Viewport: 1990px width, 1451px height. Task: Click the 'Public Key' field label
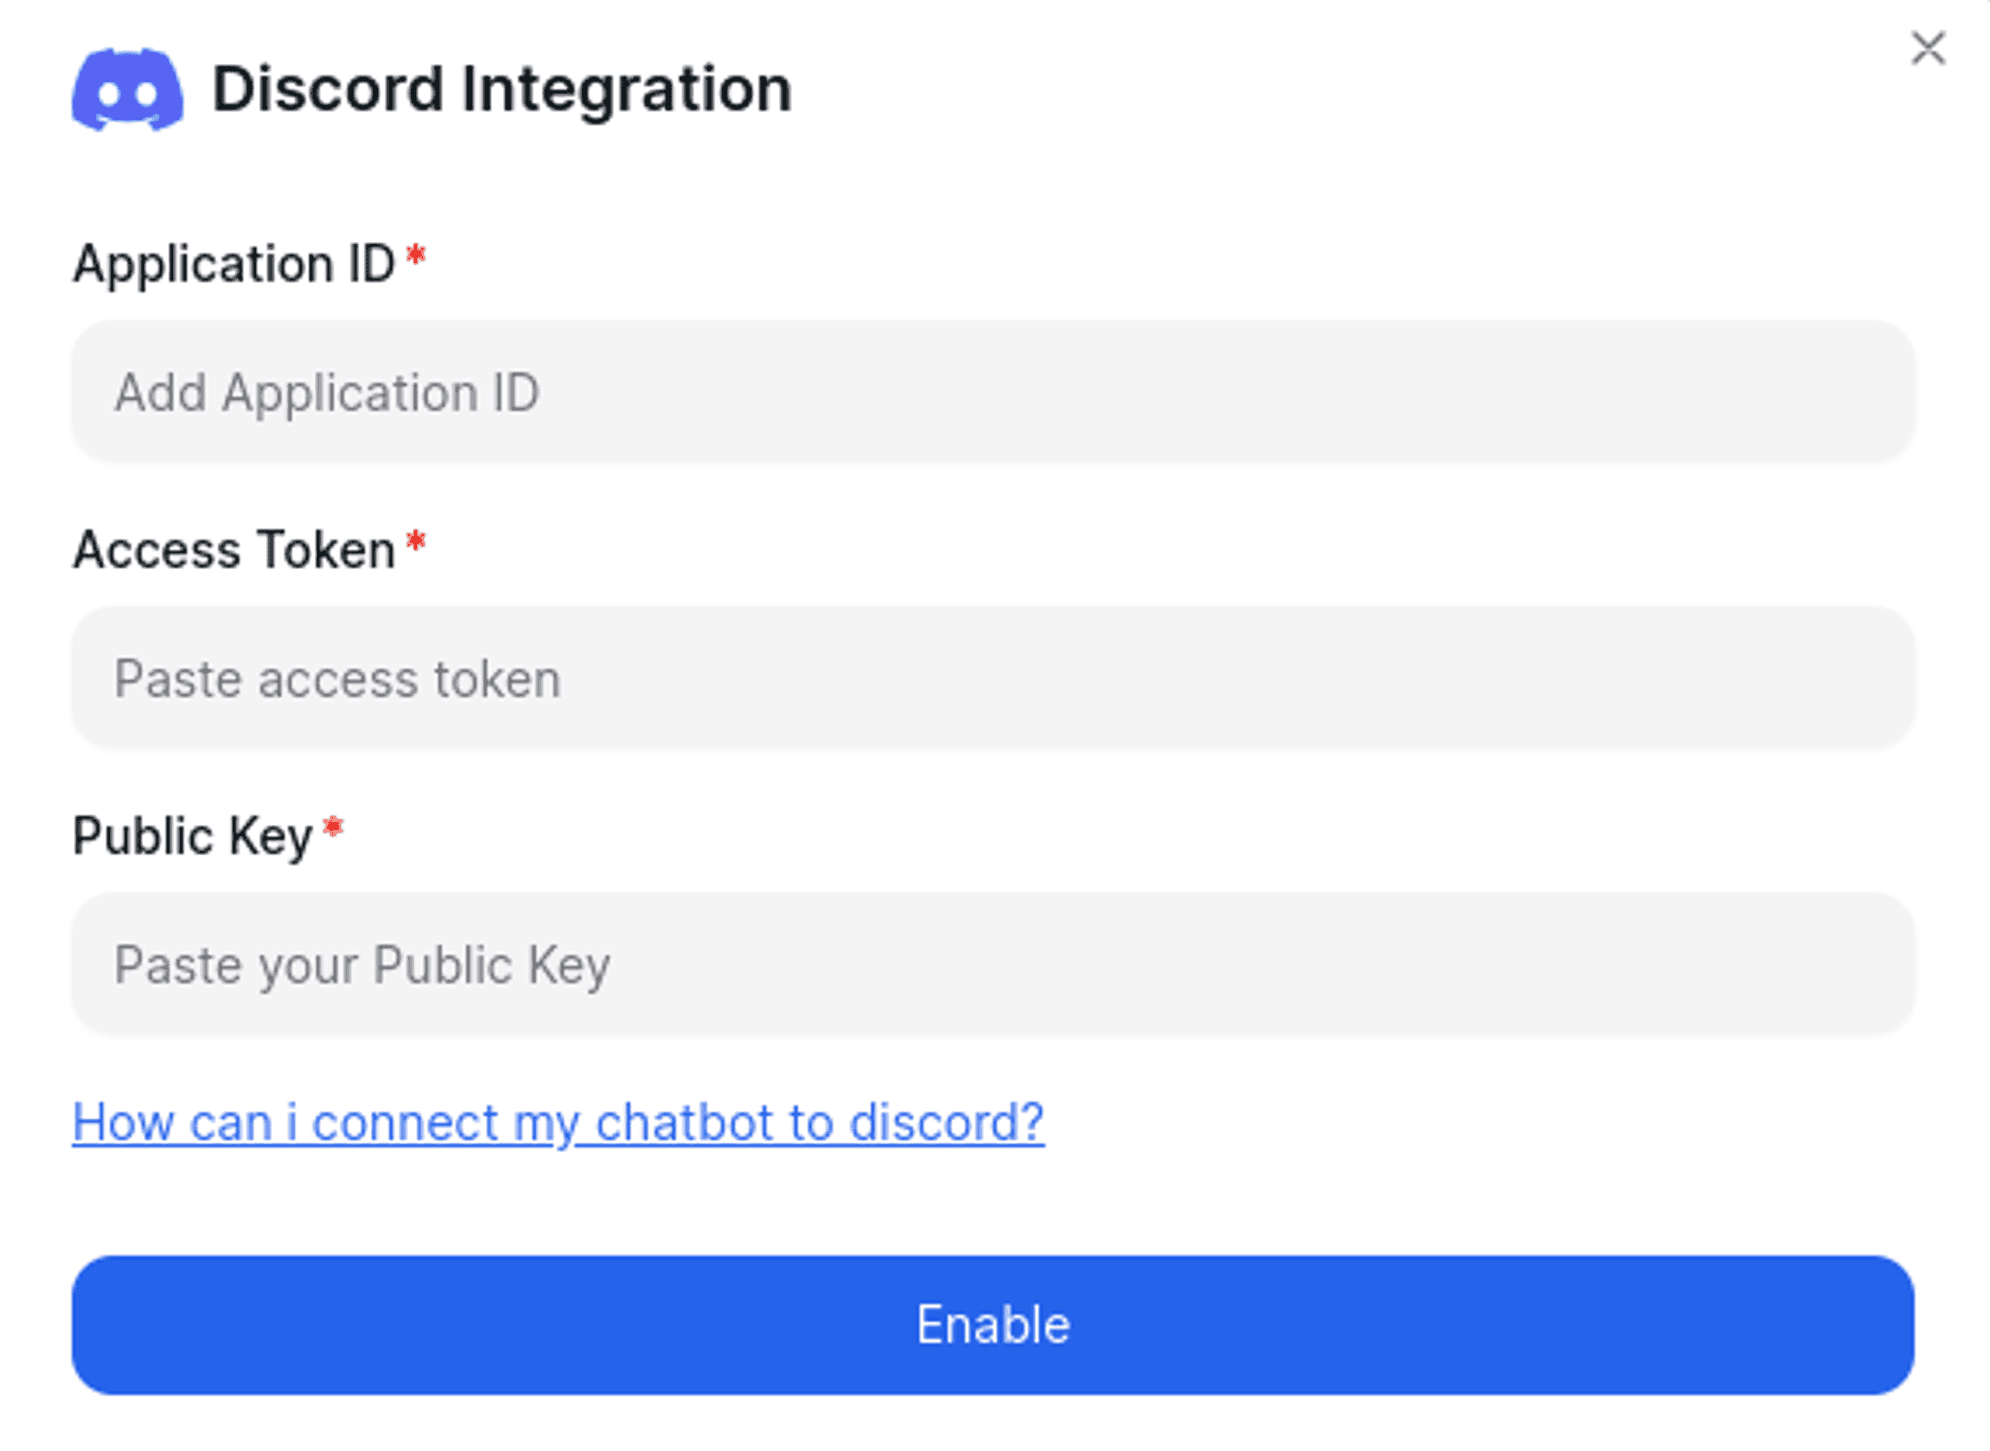(193, 836)
